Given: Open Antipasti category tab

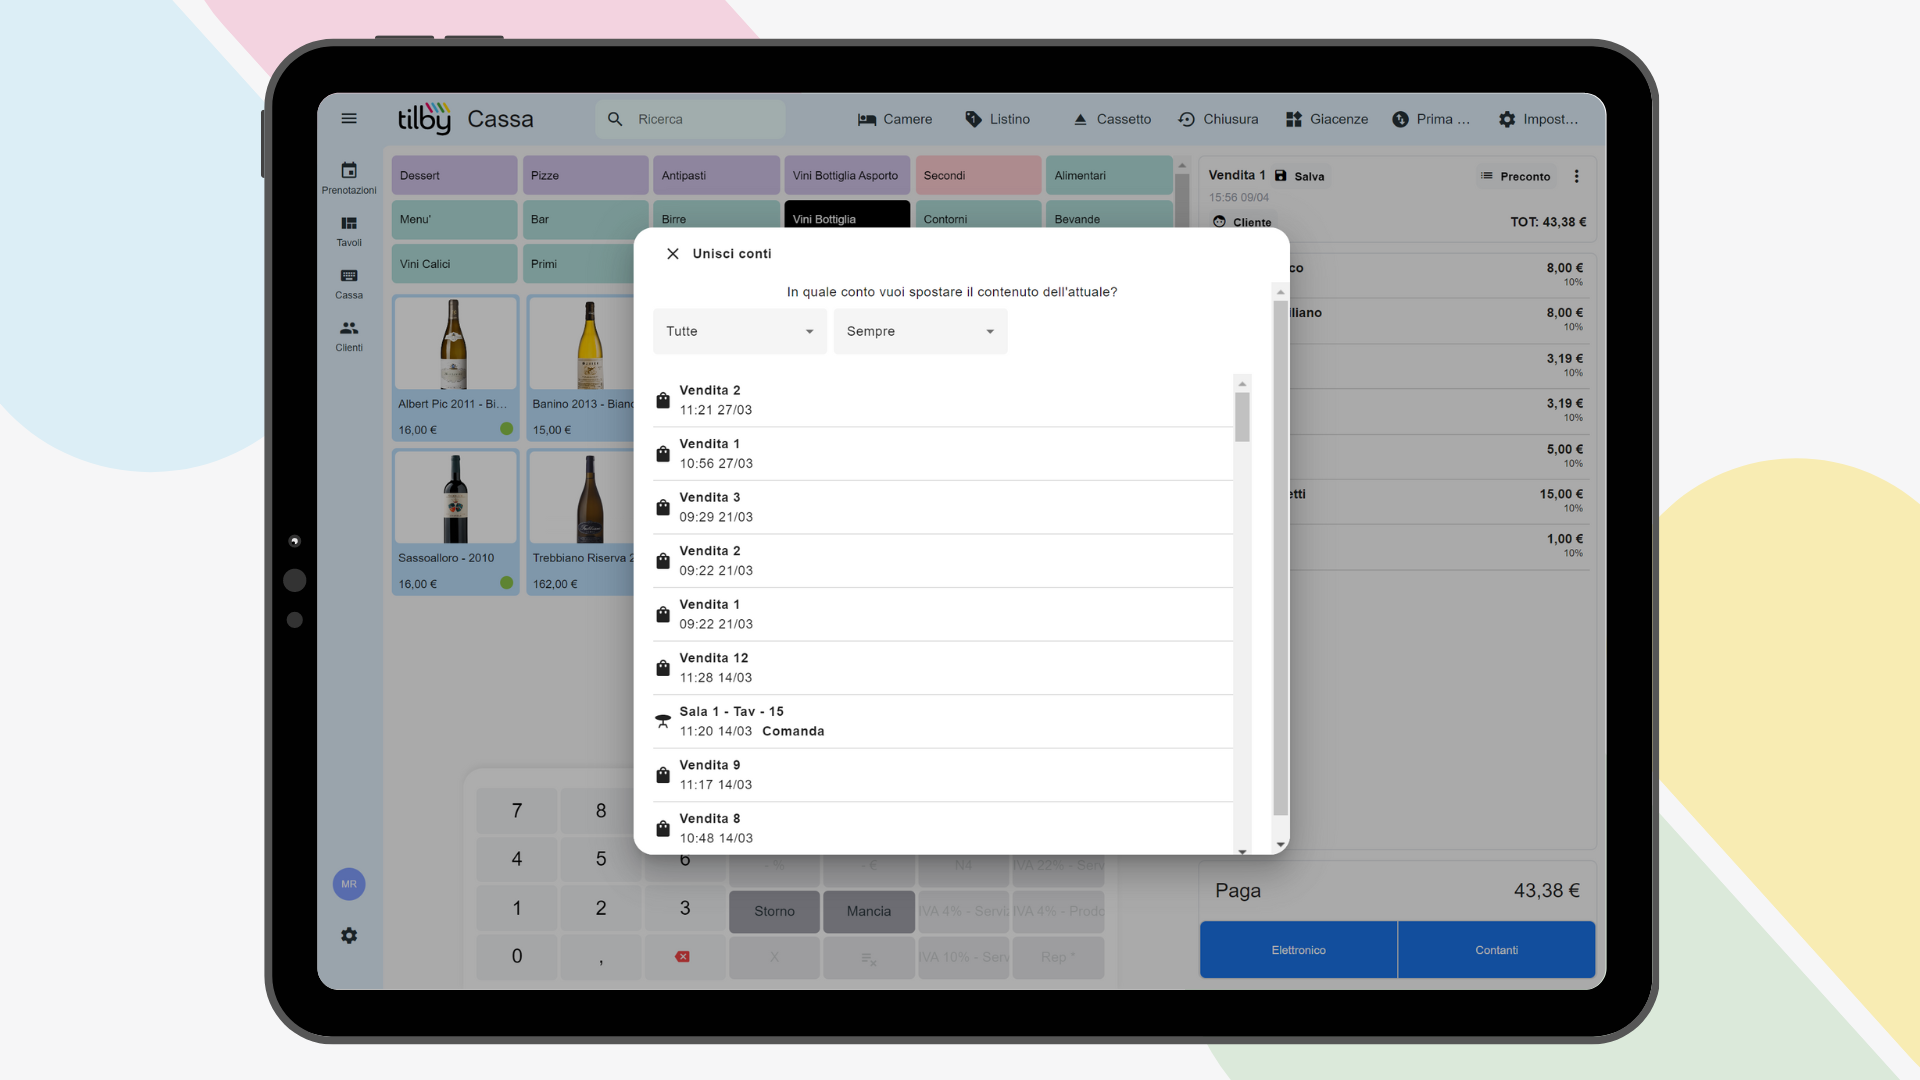Looking at the screenshot, I should (716, 175).
